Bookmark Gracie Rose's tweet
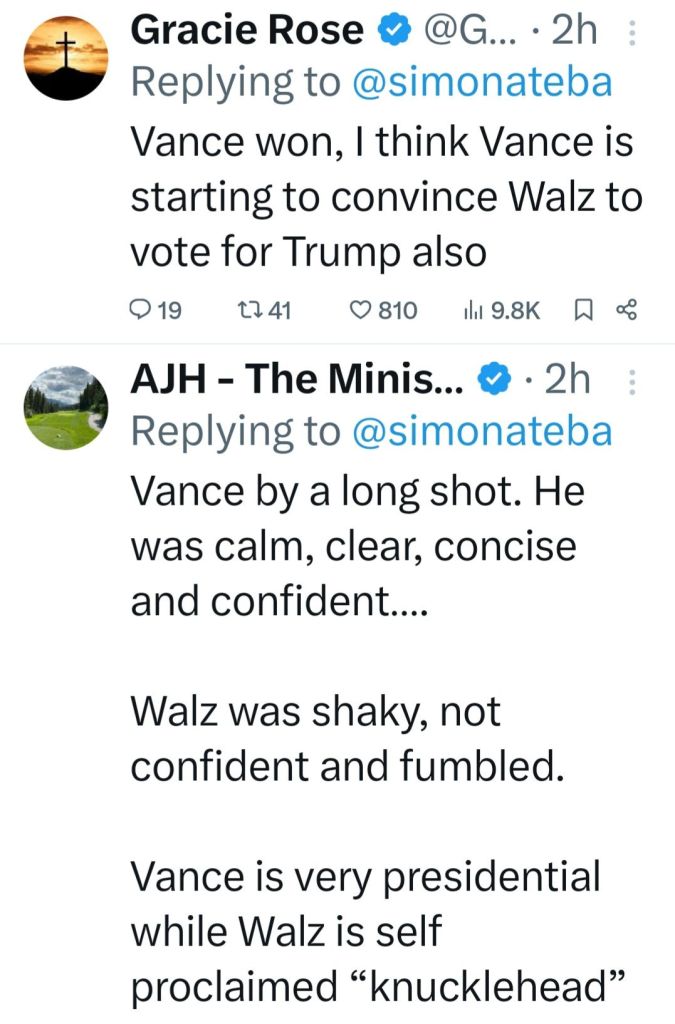 (x=580, y=311)
